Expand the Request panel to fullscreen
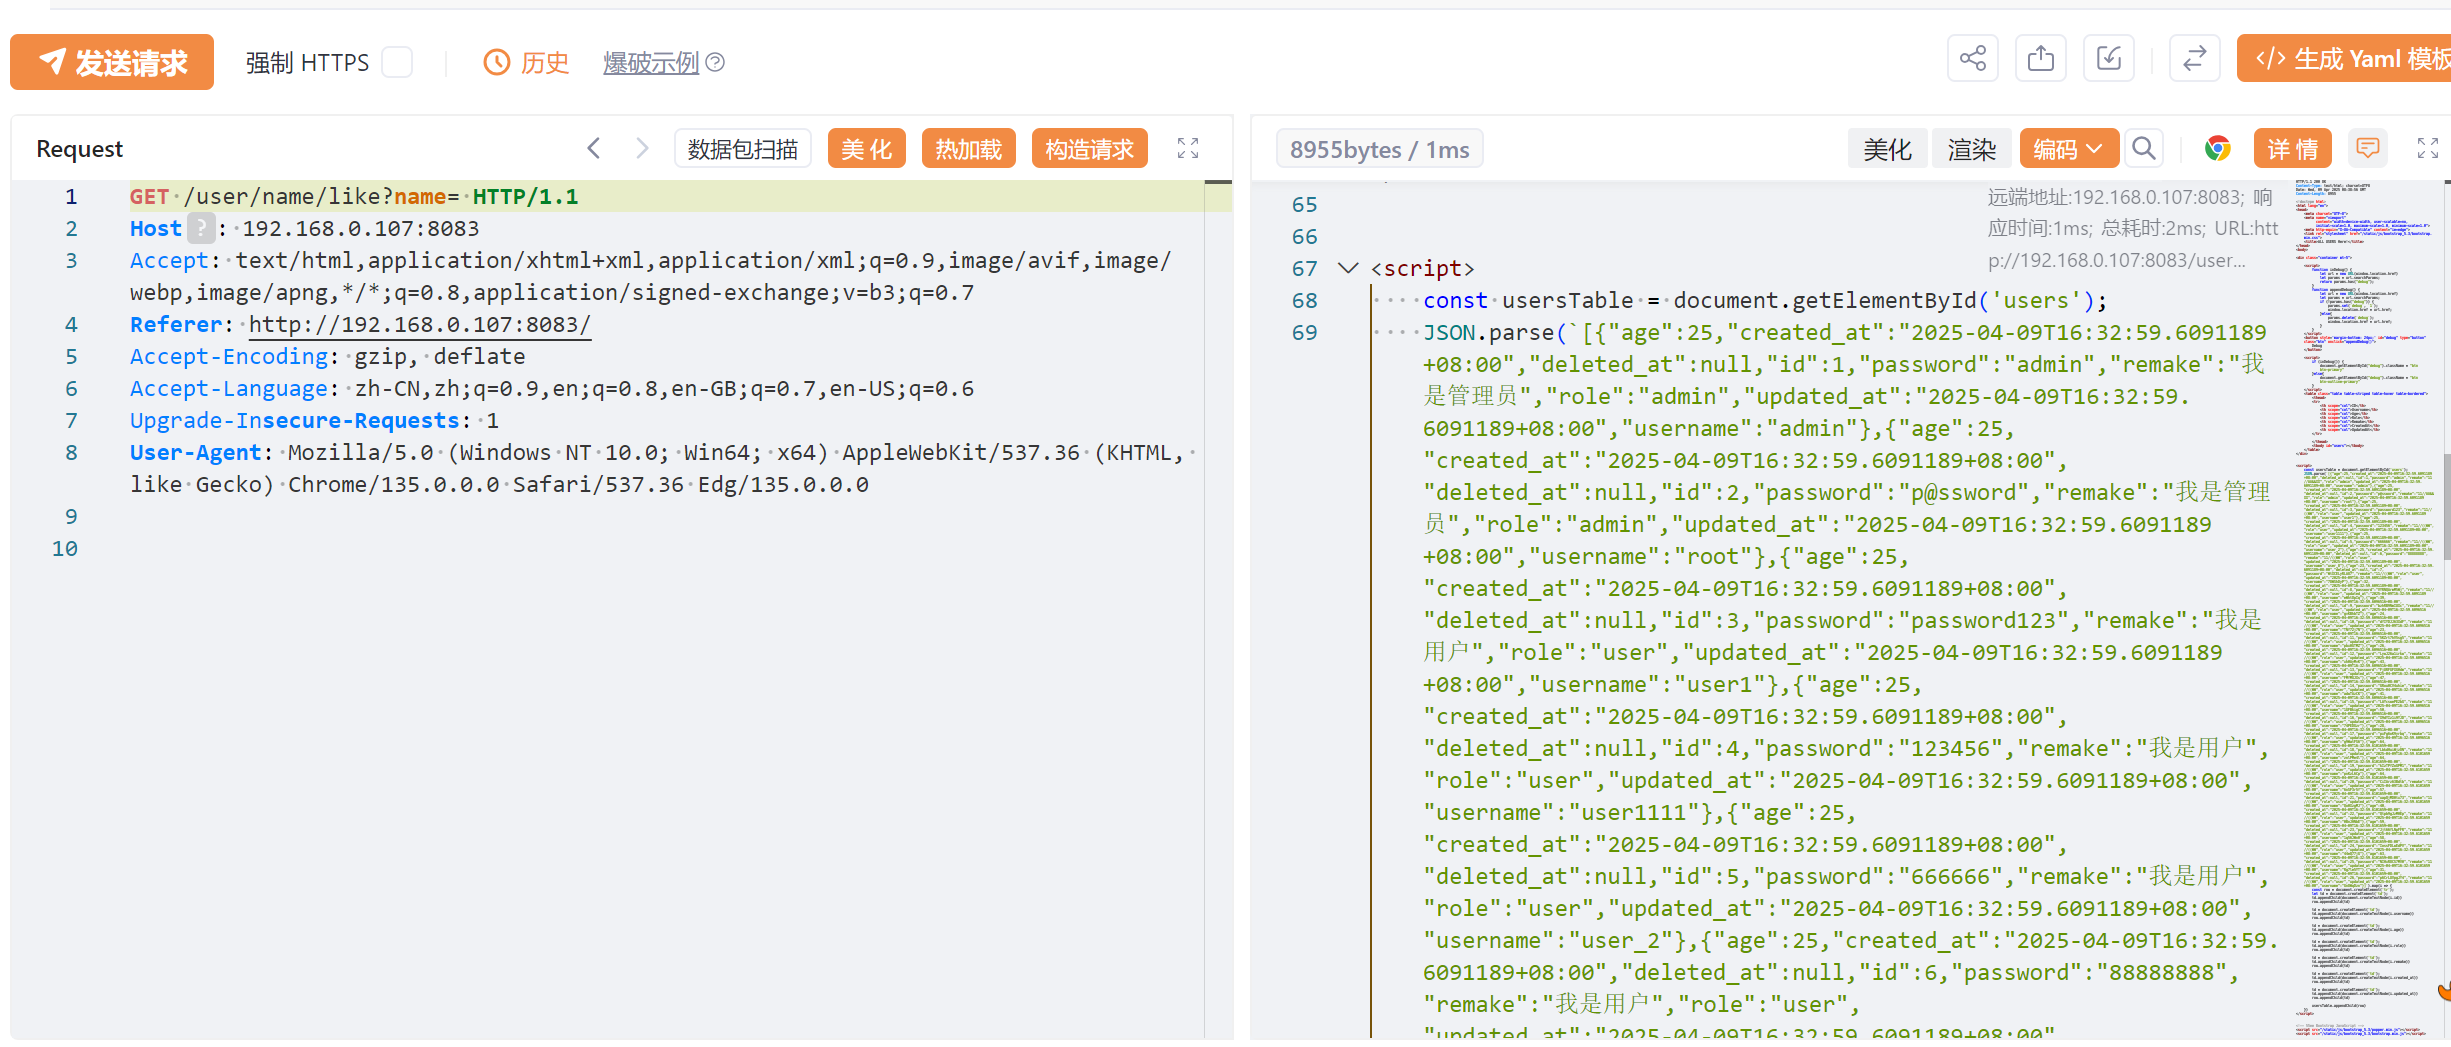The width and height of the screenshot is (2451, 1047). pyautogui.click(x=1187, y=149)
